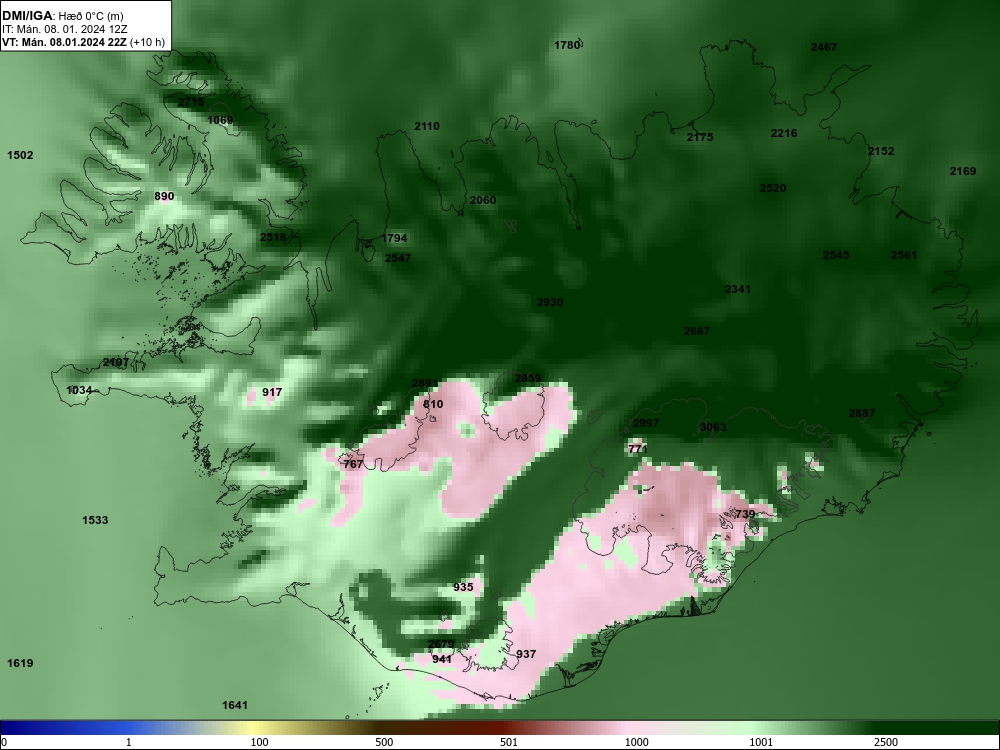This screenshot has height=750, width=1000.
Task: Select the 2216 height value
Action: click(784, 133)
